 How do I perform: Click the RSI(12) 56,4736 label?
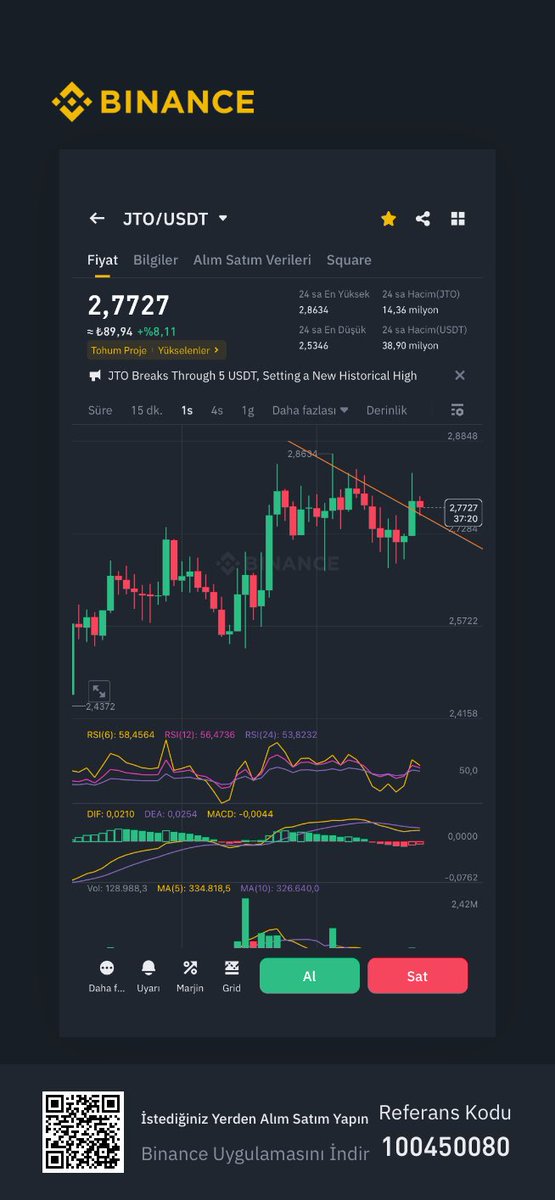click(200, 735)
